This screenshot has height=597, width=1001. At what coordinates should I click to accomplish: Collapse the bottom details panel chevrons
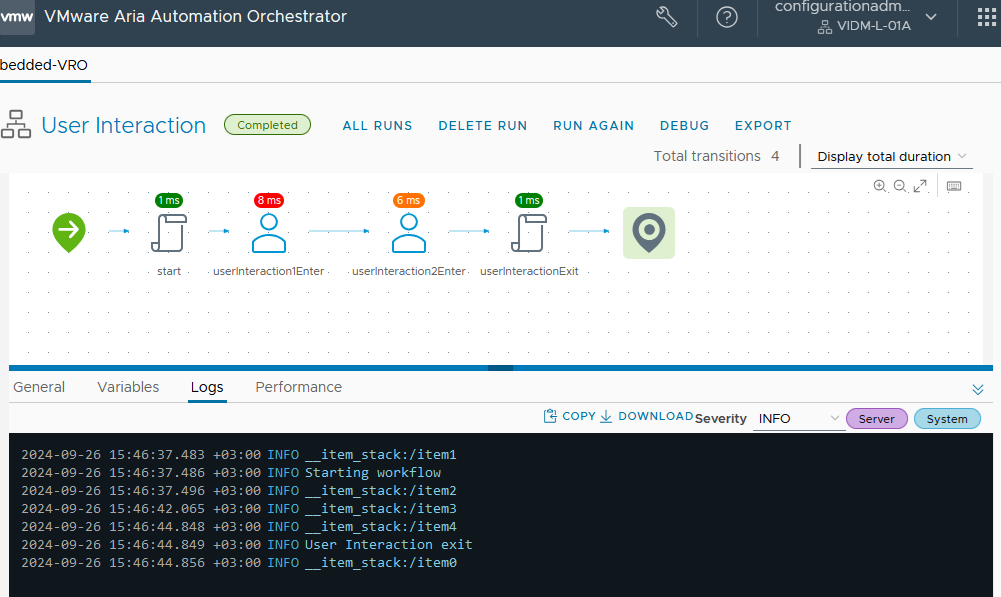click(977, 389)
